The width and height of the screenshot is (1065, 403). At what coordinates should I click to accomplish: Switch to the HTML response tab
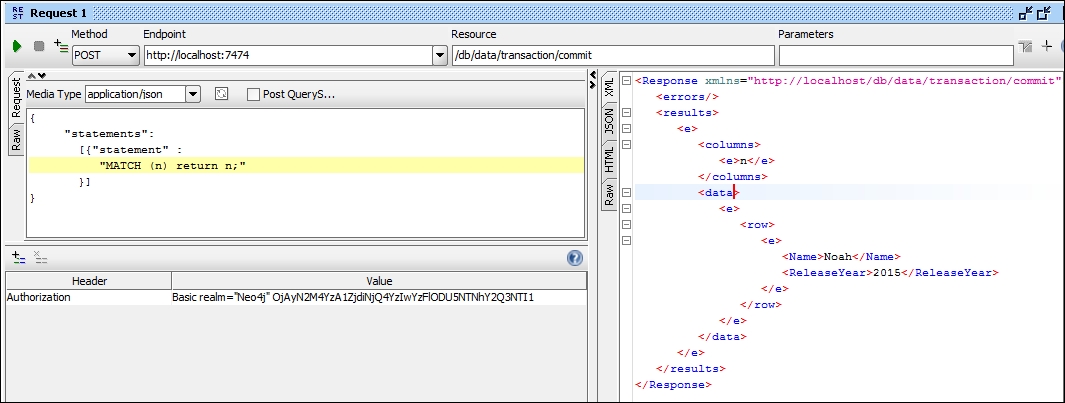click(609, 158)
